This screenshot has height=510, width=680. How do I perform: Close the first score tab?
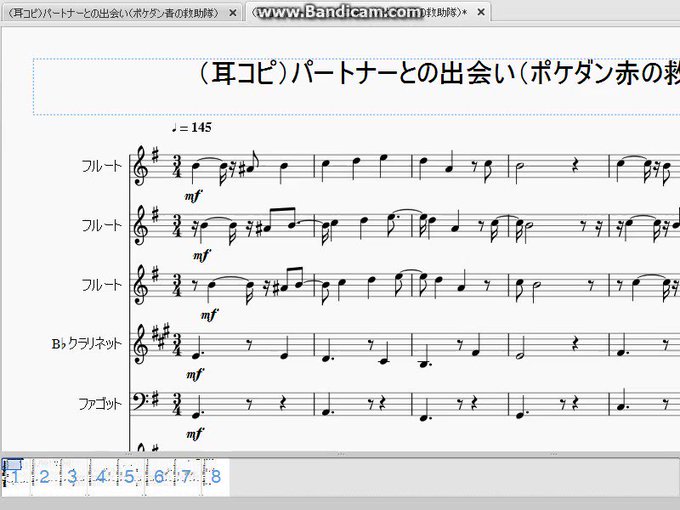point(233,13)
